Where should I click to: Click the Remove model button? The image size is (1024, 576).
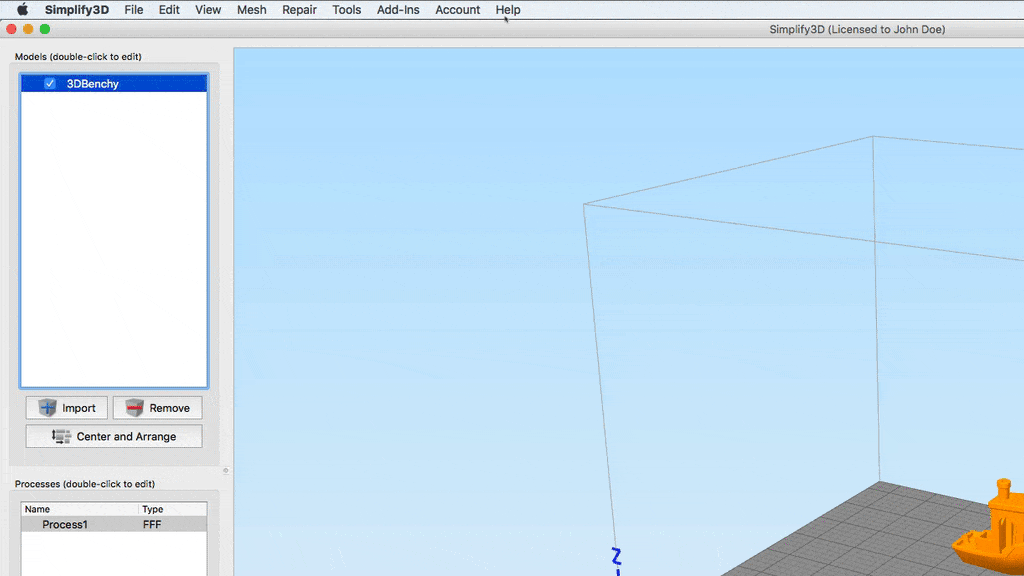[x=157, y=408]
